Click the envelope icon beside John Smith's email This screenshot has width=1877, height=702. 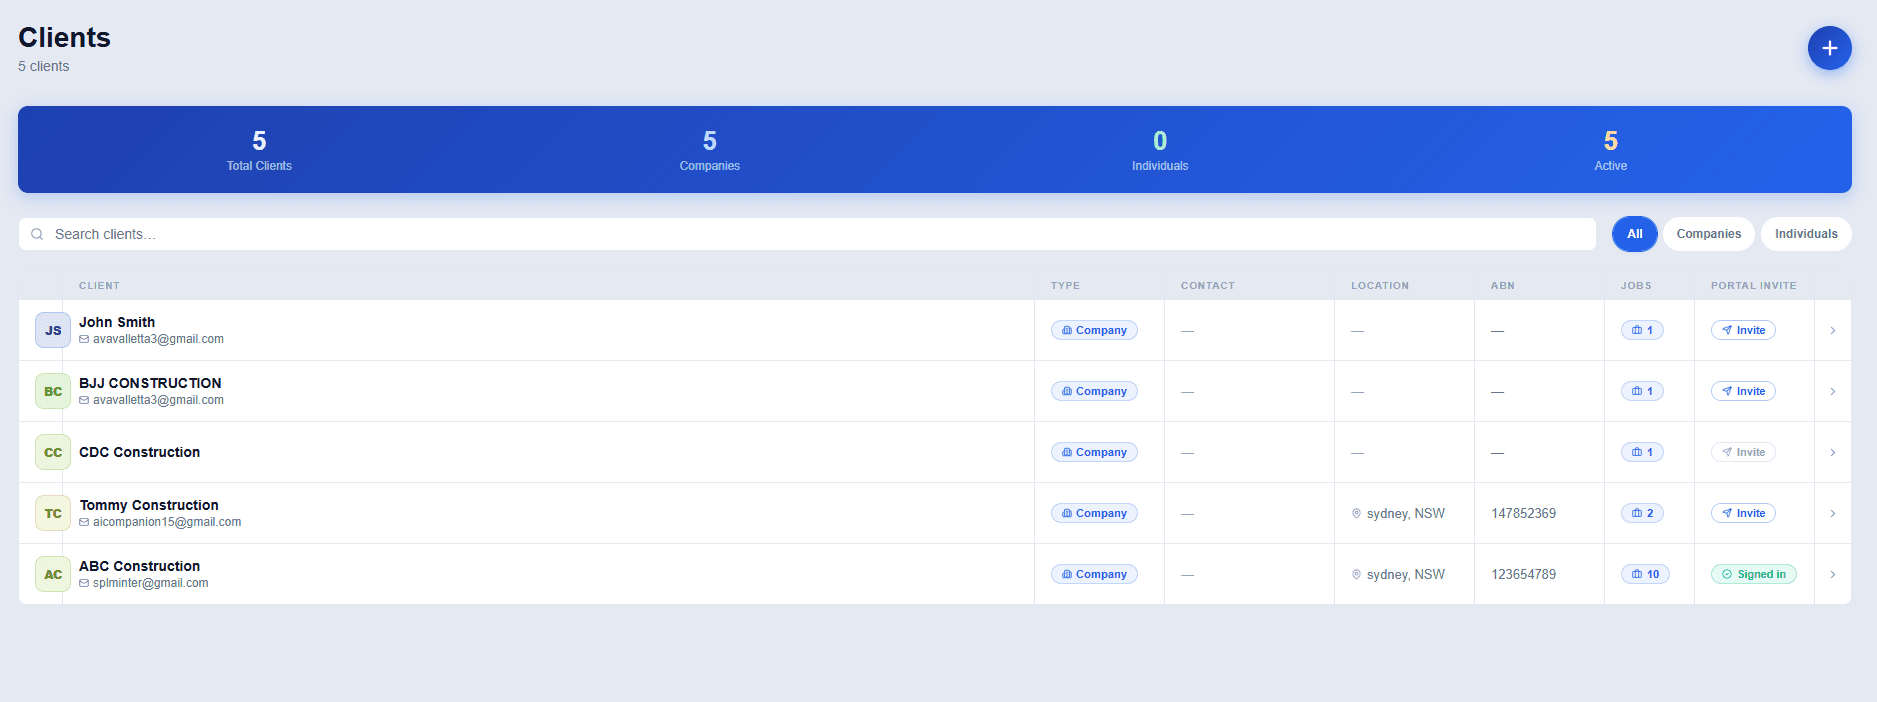84,339
